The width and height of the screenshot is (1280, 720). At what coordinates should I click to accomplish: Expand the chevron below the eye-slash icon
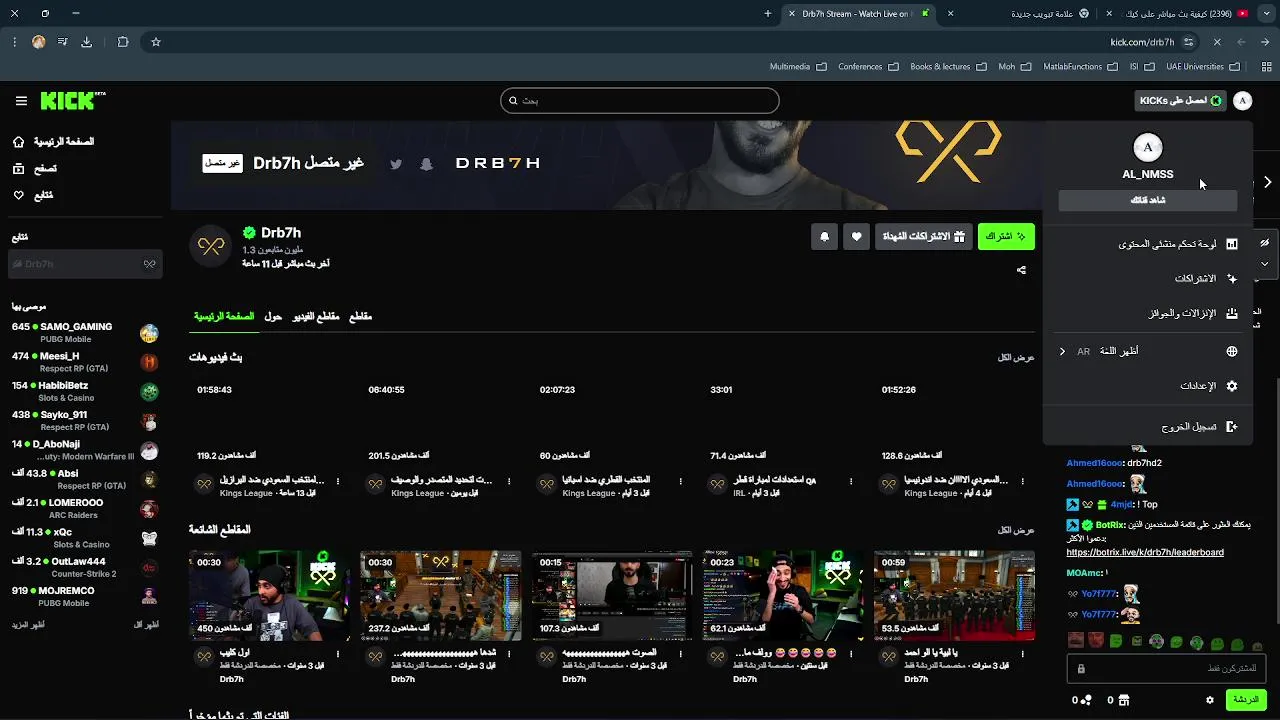pyautogui.click(x=1264, y=264)
